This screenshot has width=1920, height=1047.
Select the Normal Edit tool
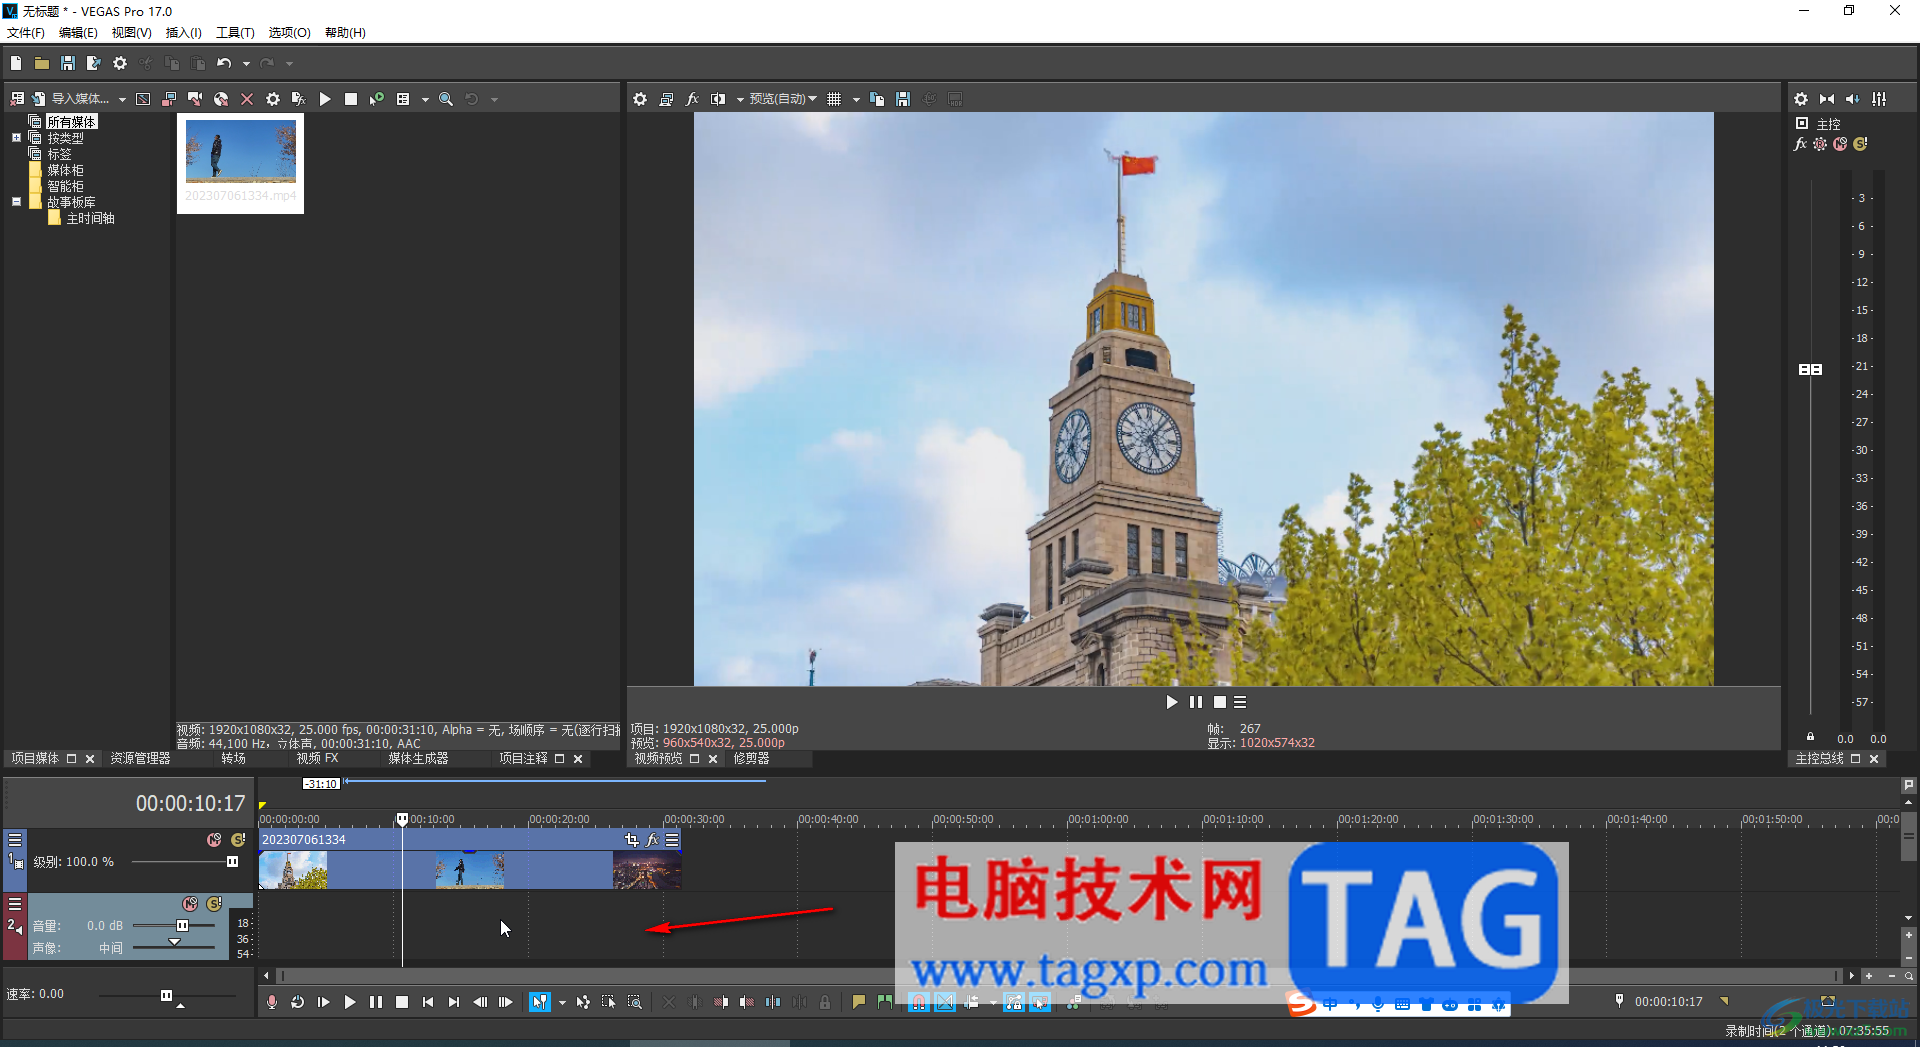[x=540, y=1002]
